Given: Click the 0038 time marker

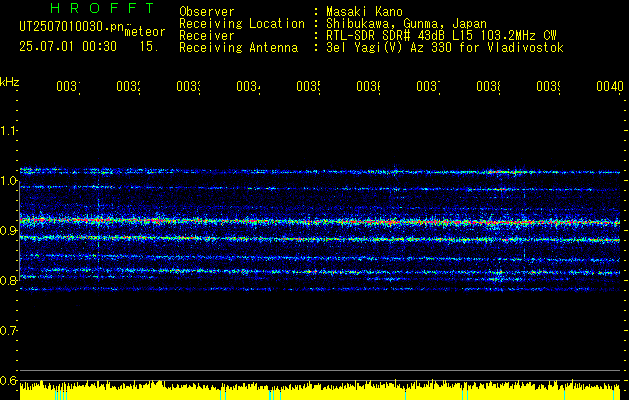Looking at the screenshot, I should [489, 86].
